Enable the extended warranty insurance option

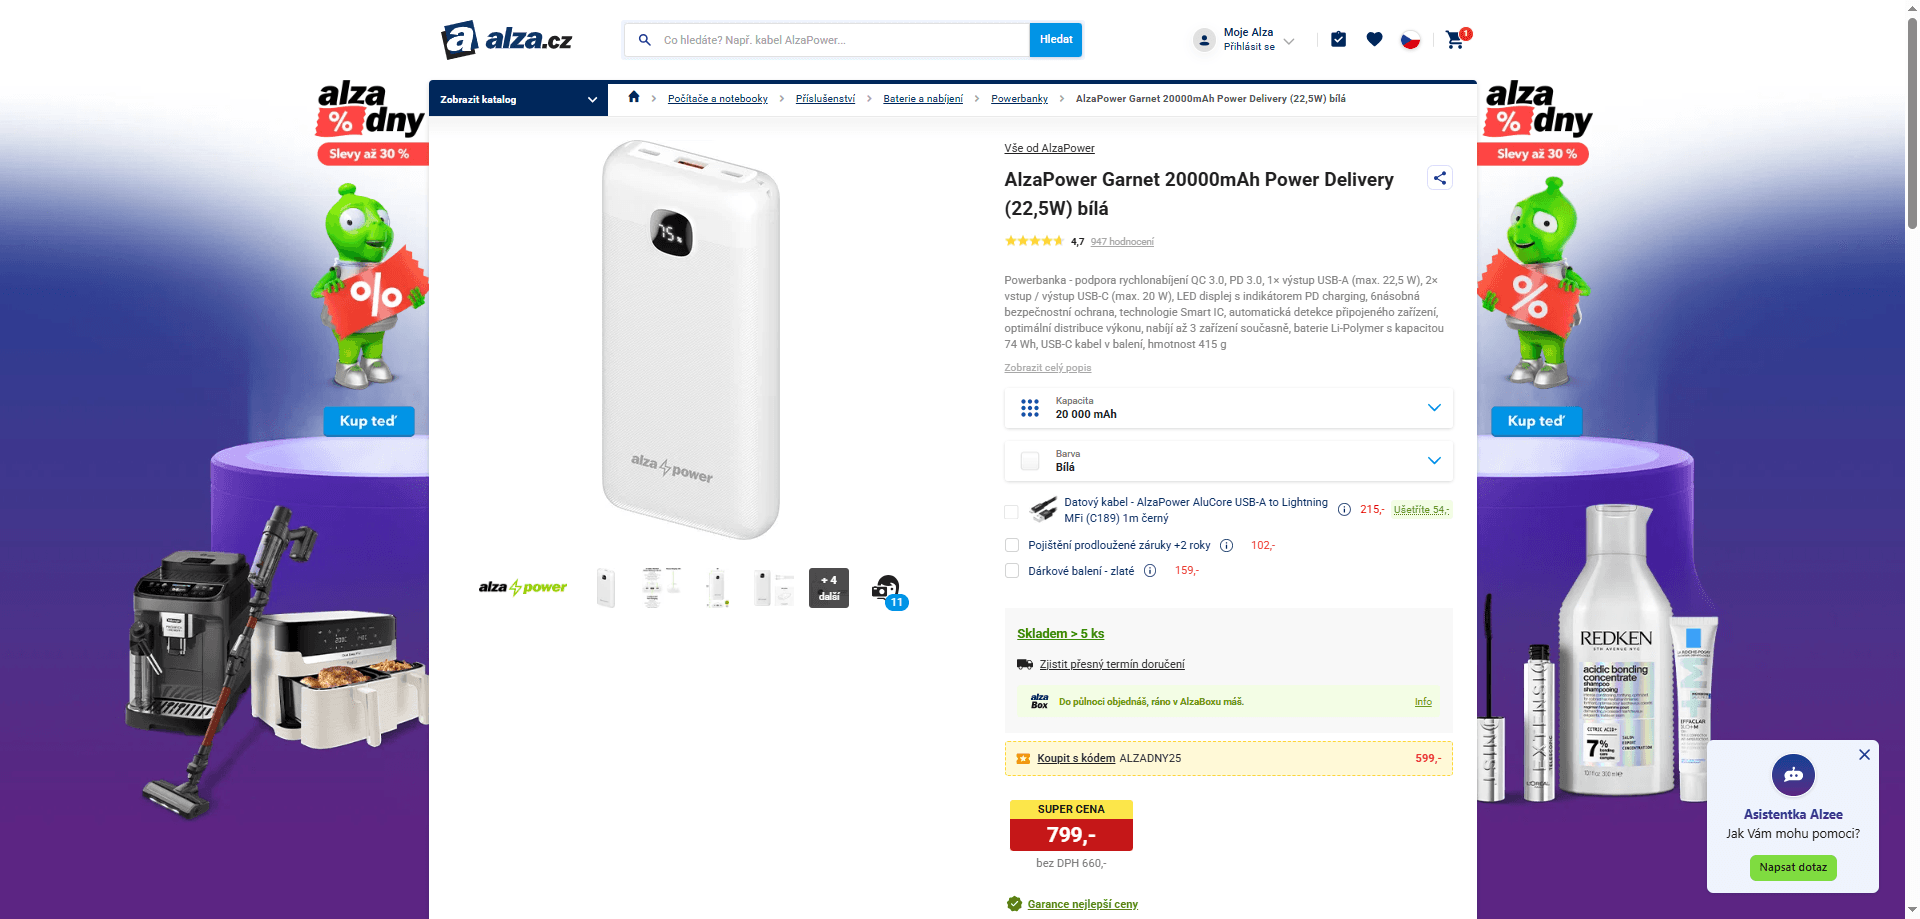point(1011,545)
